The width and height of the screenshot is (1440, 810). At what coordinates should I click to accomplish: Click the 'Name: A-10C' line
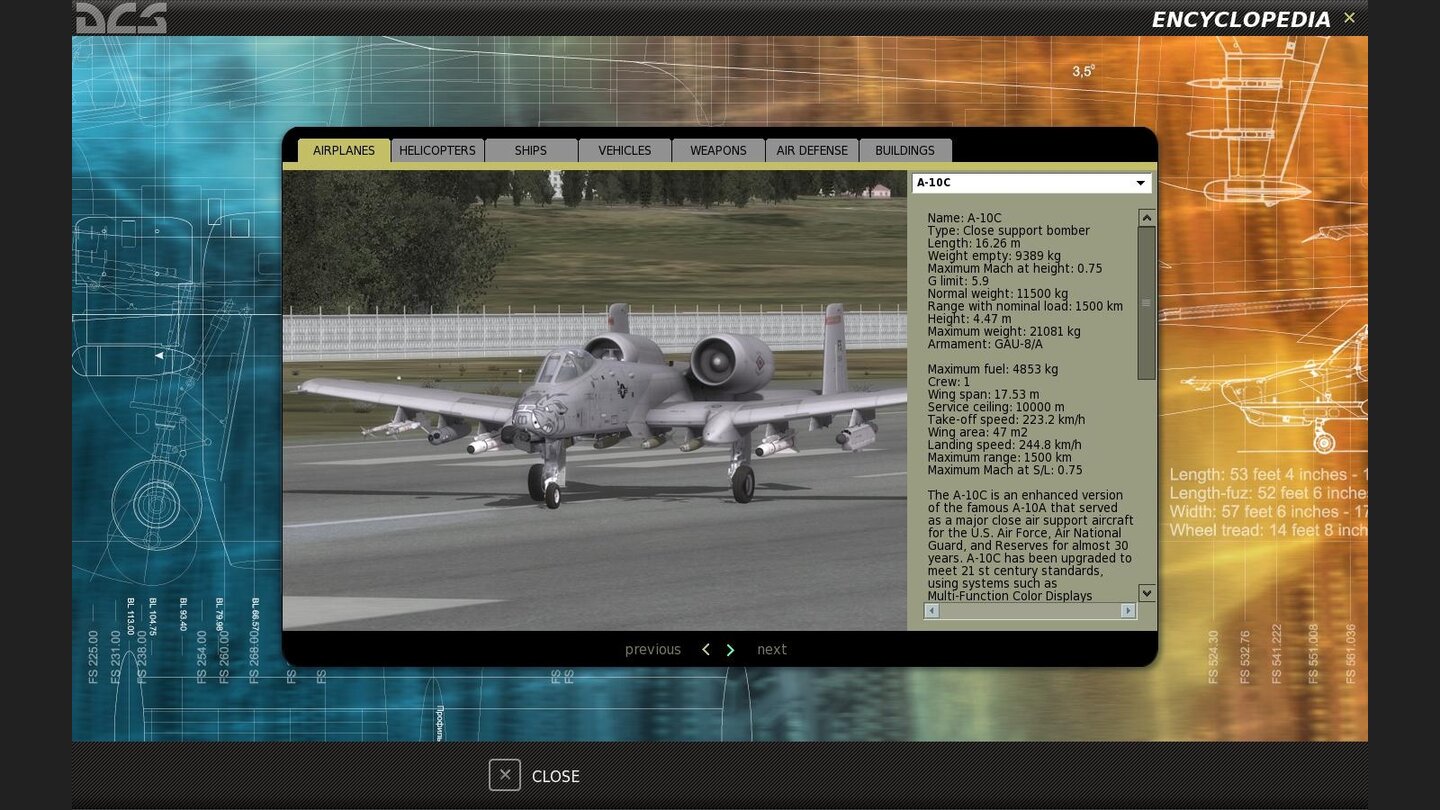coord(964,218)
